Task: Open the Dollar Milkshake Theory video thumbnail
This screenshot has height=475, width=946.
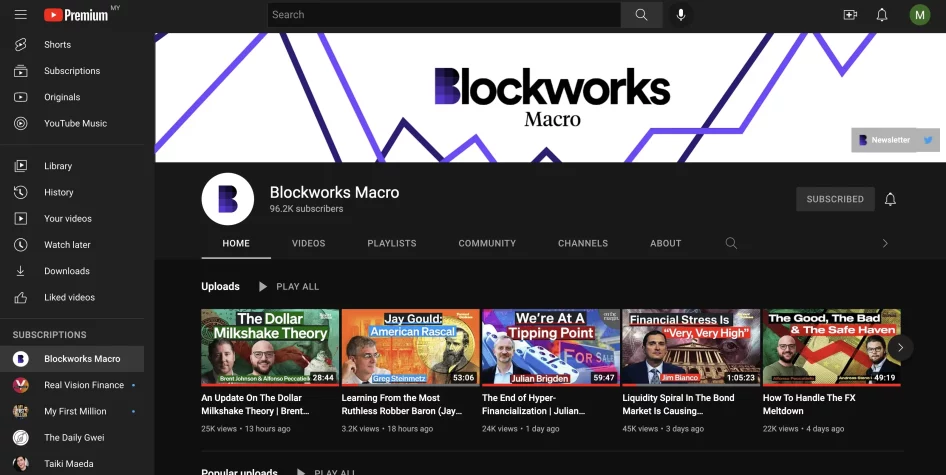Action: (270, 347)
